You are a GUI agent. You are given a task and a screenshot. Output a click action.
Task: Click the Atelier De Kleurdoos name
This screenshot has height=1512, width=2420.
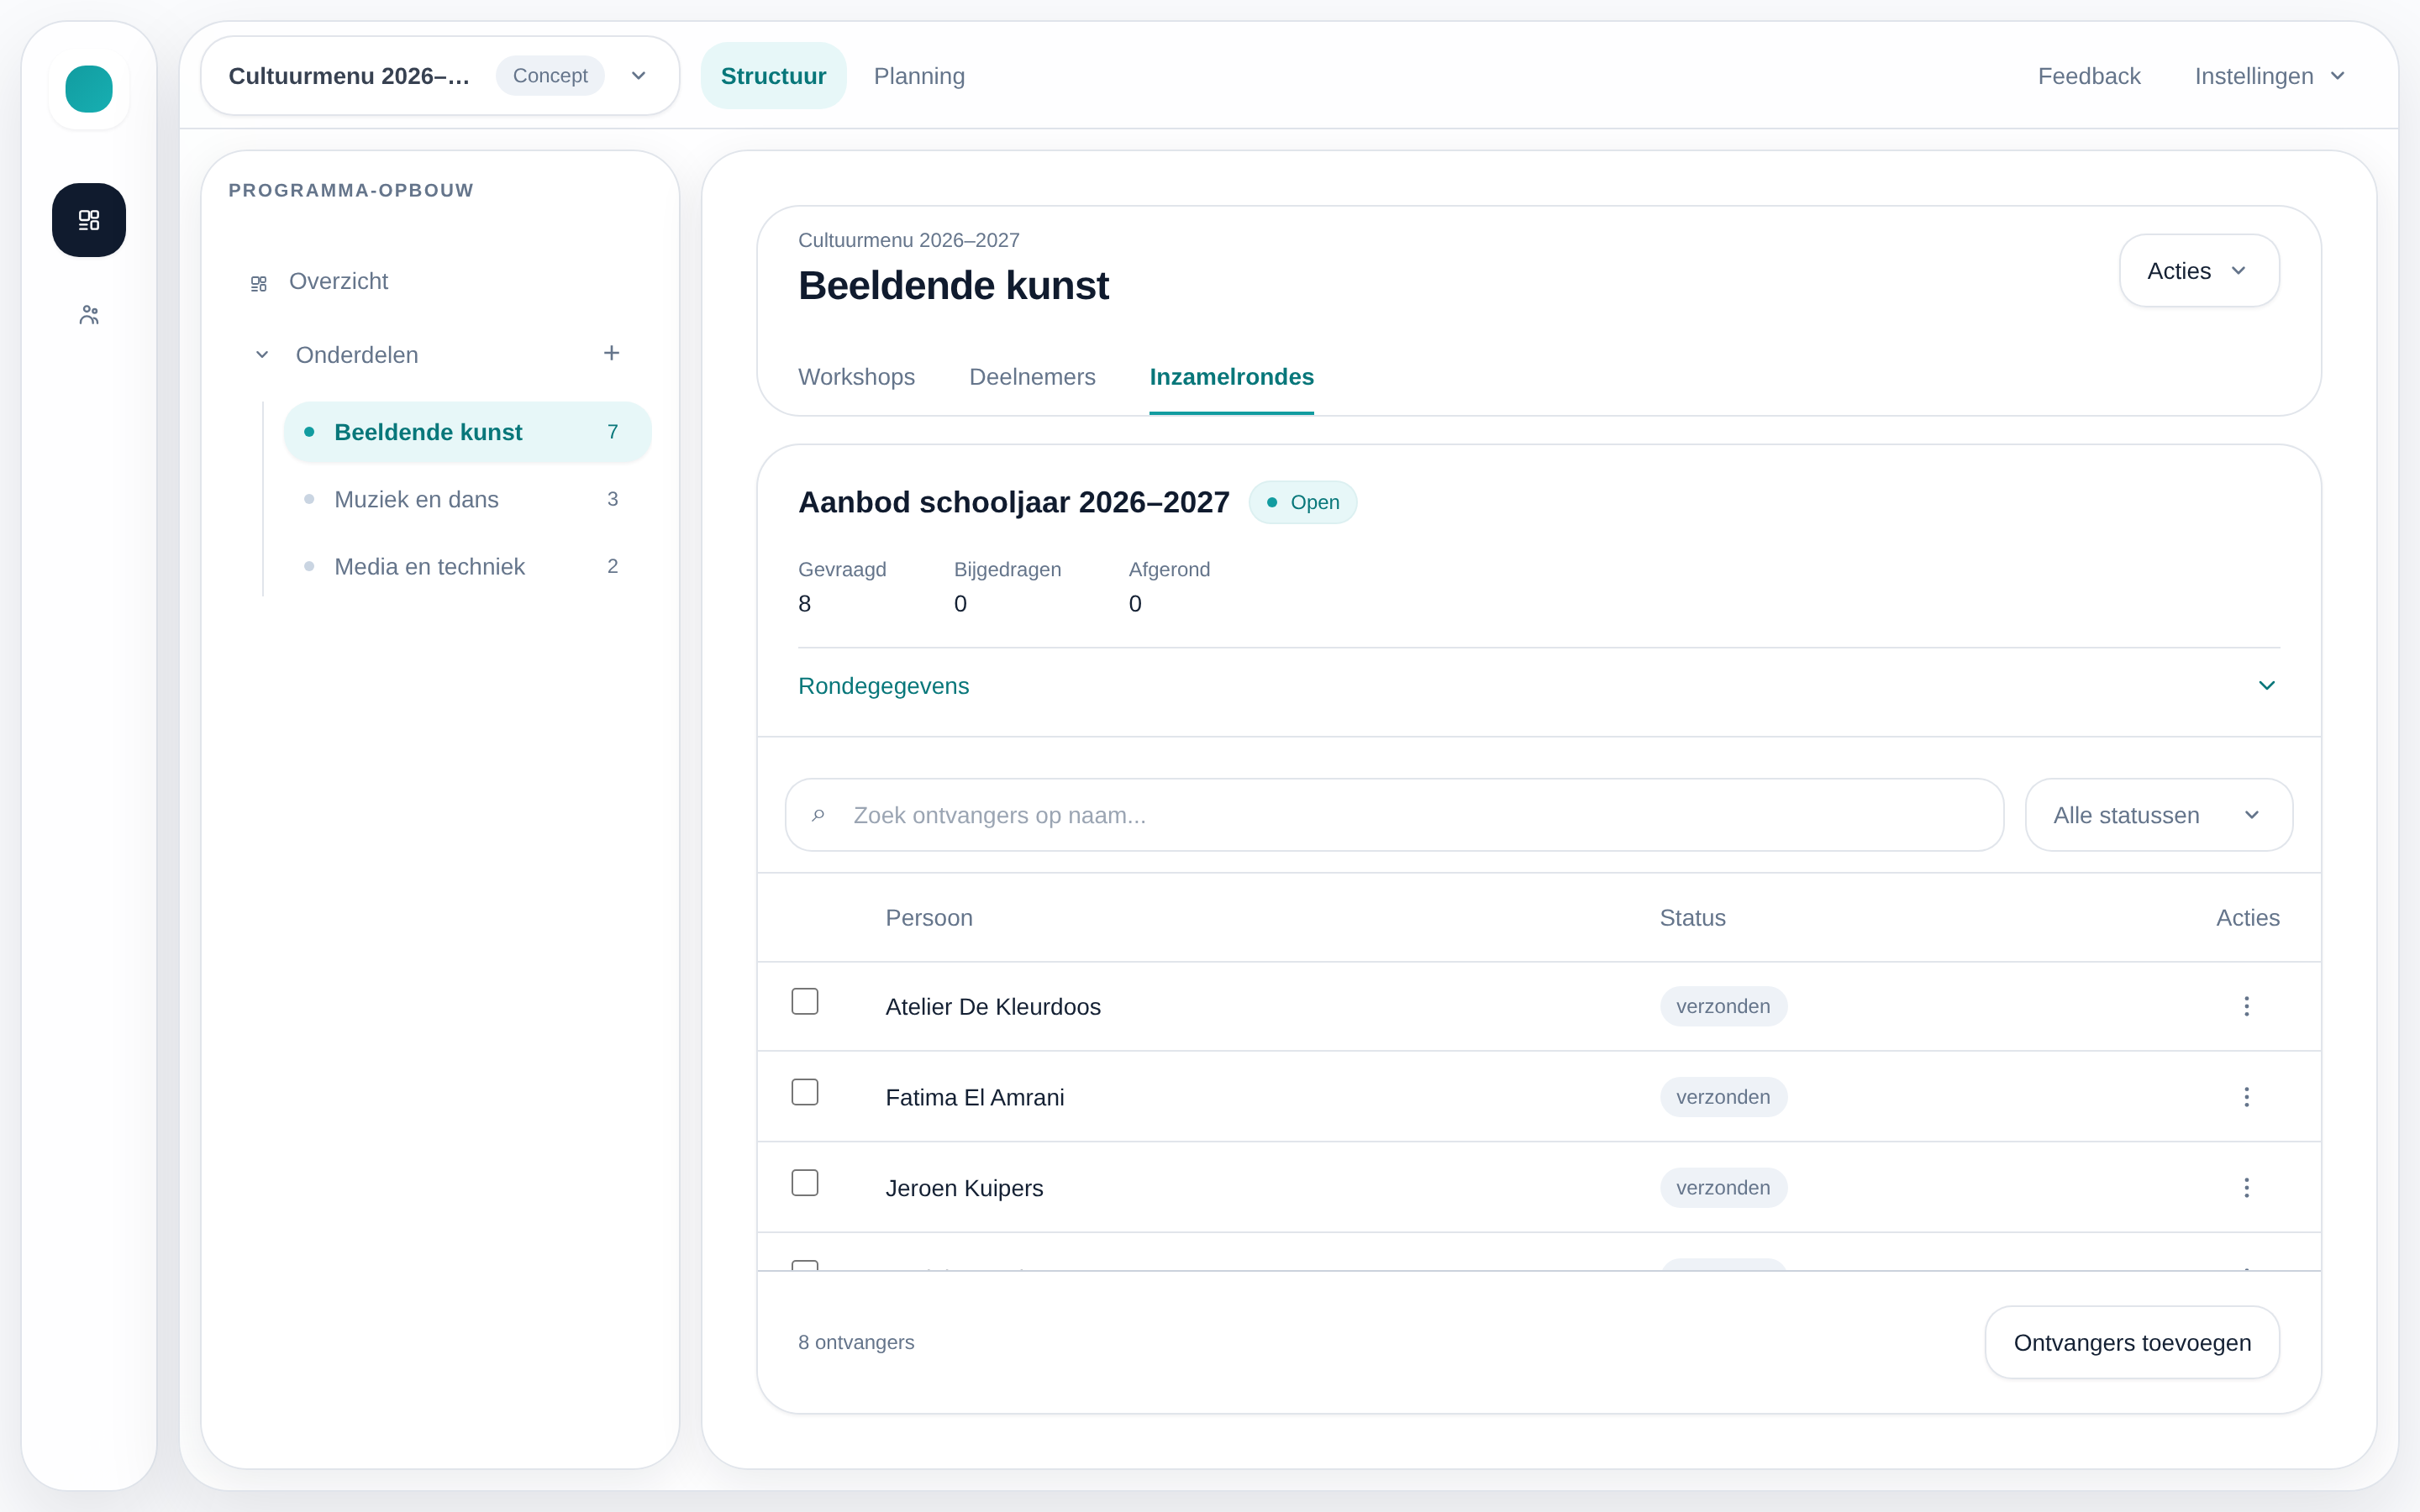click(x=993, y=1006)
